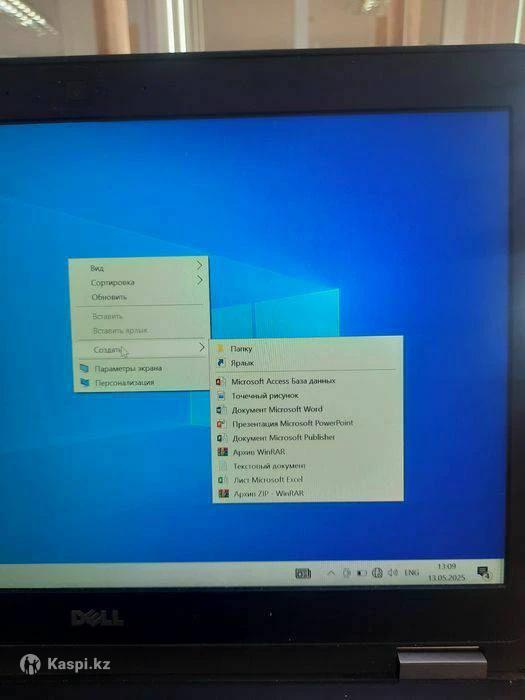Click the folder icon next to Папку
The width and height of the screenshot is (525, 700).
(x=221, y=349)
